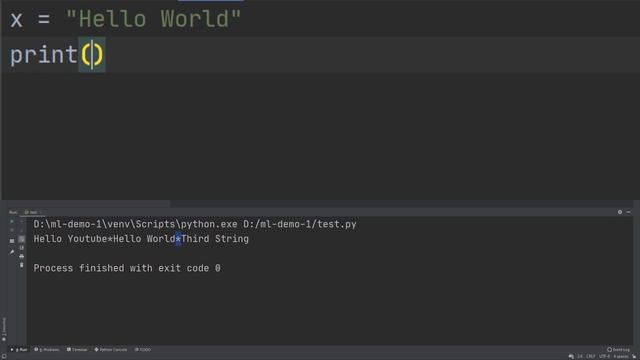Open the 4 spaces indent settings

click(x=621, y=357)
